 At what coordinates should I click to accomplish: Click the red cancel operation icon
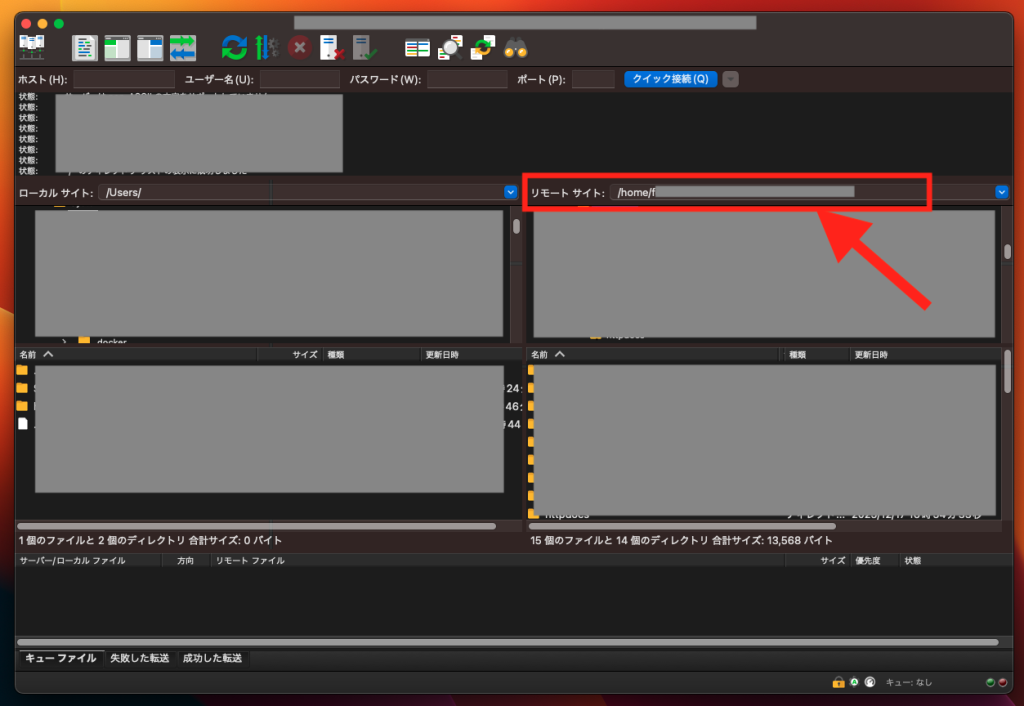[x=299, y=47]
